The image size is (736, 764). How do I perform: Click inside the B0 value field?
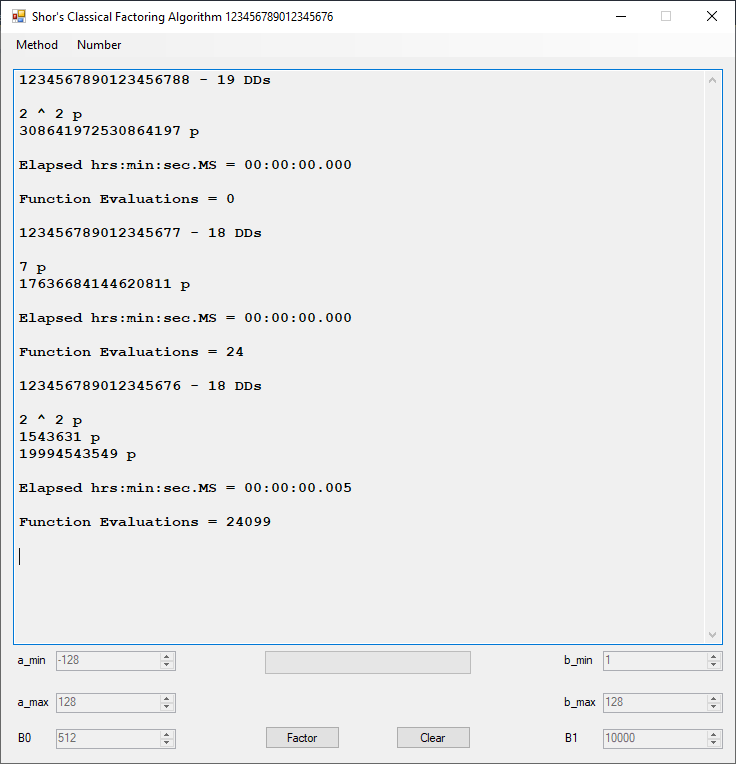pos(107,738)
